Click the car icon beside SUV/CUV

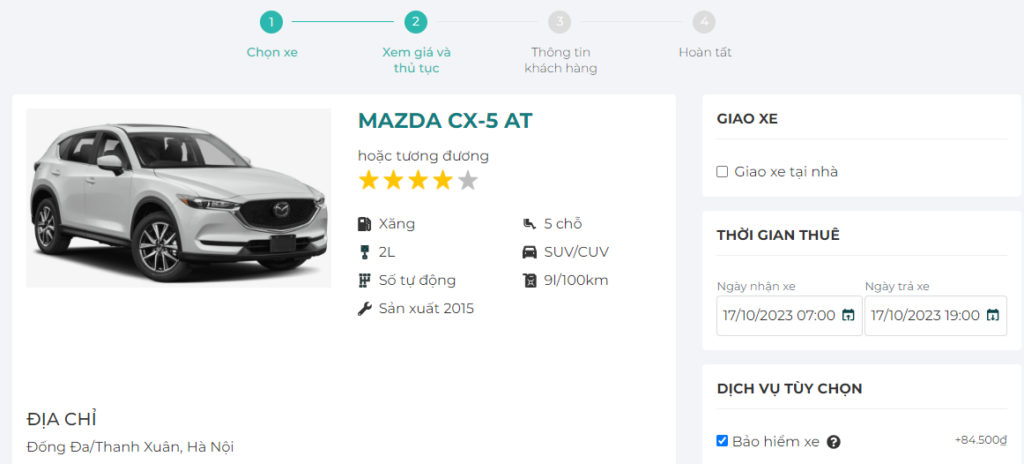[530, 252]
